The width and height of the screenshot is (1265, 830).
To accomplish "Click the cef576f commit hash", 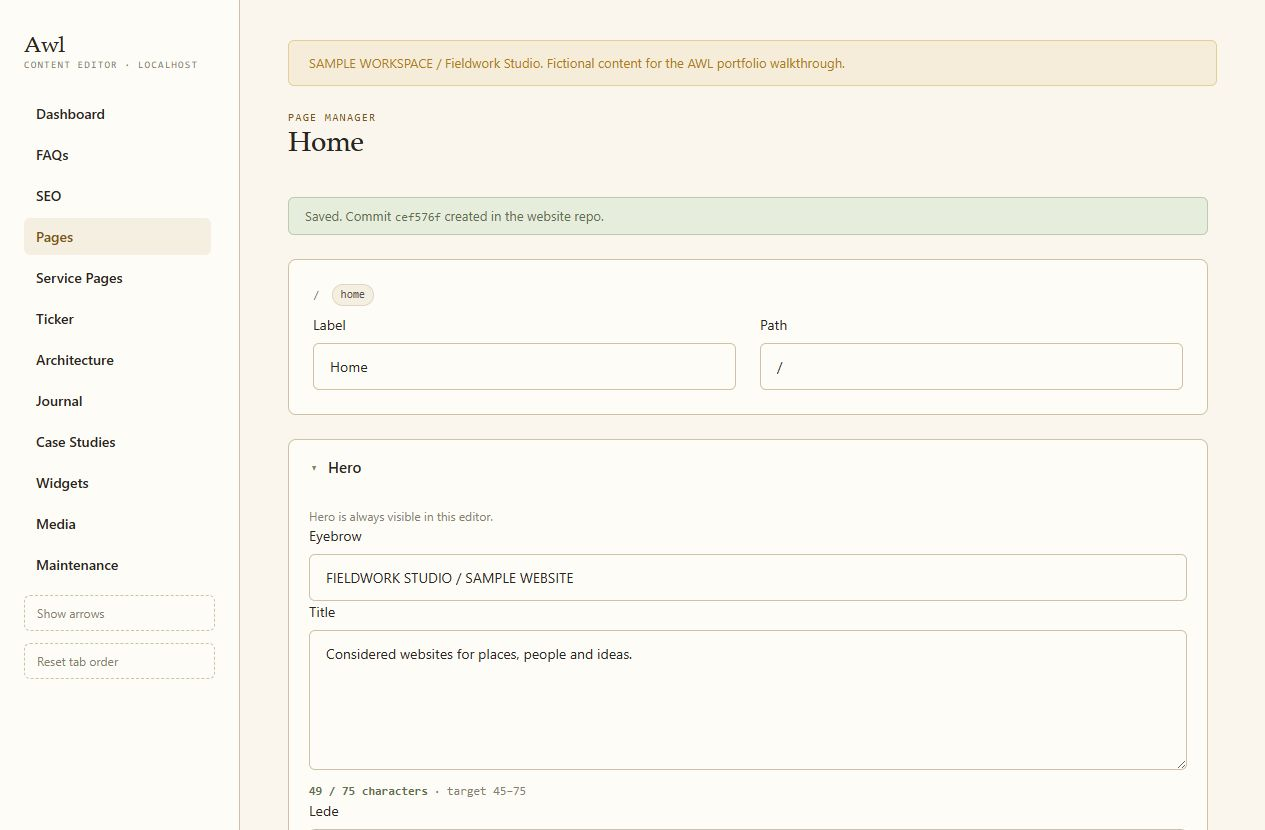I will (418, 217).
